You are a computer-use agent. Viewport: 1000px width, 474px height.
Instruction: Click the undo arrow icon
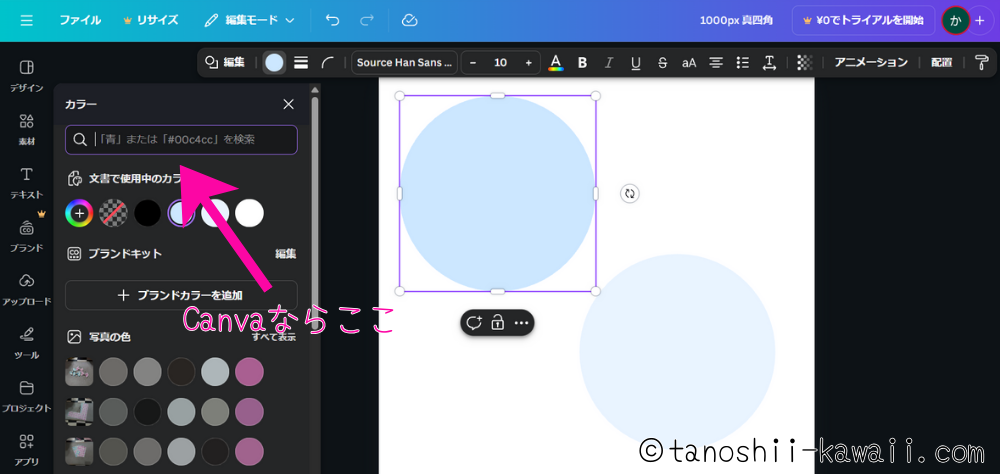pos(333,20)
